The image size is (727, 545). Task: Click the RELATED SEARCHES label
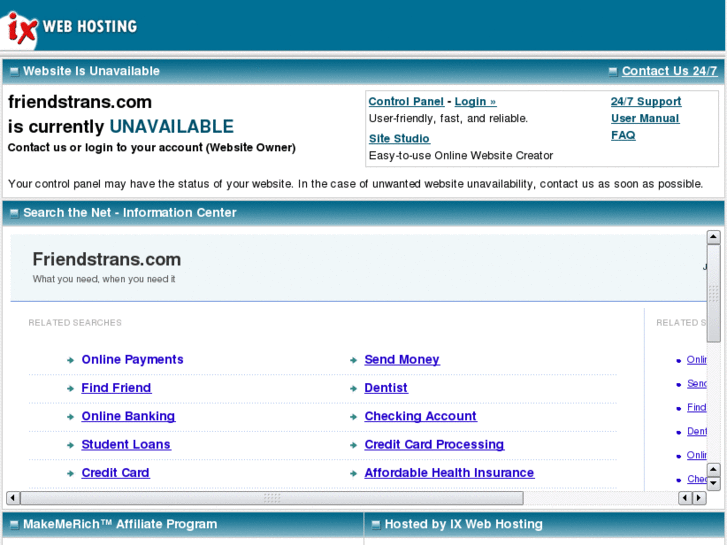click(75, 322)
